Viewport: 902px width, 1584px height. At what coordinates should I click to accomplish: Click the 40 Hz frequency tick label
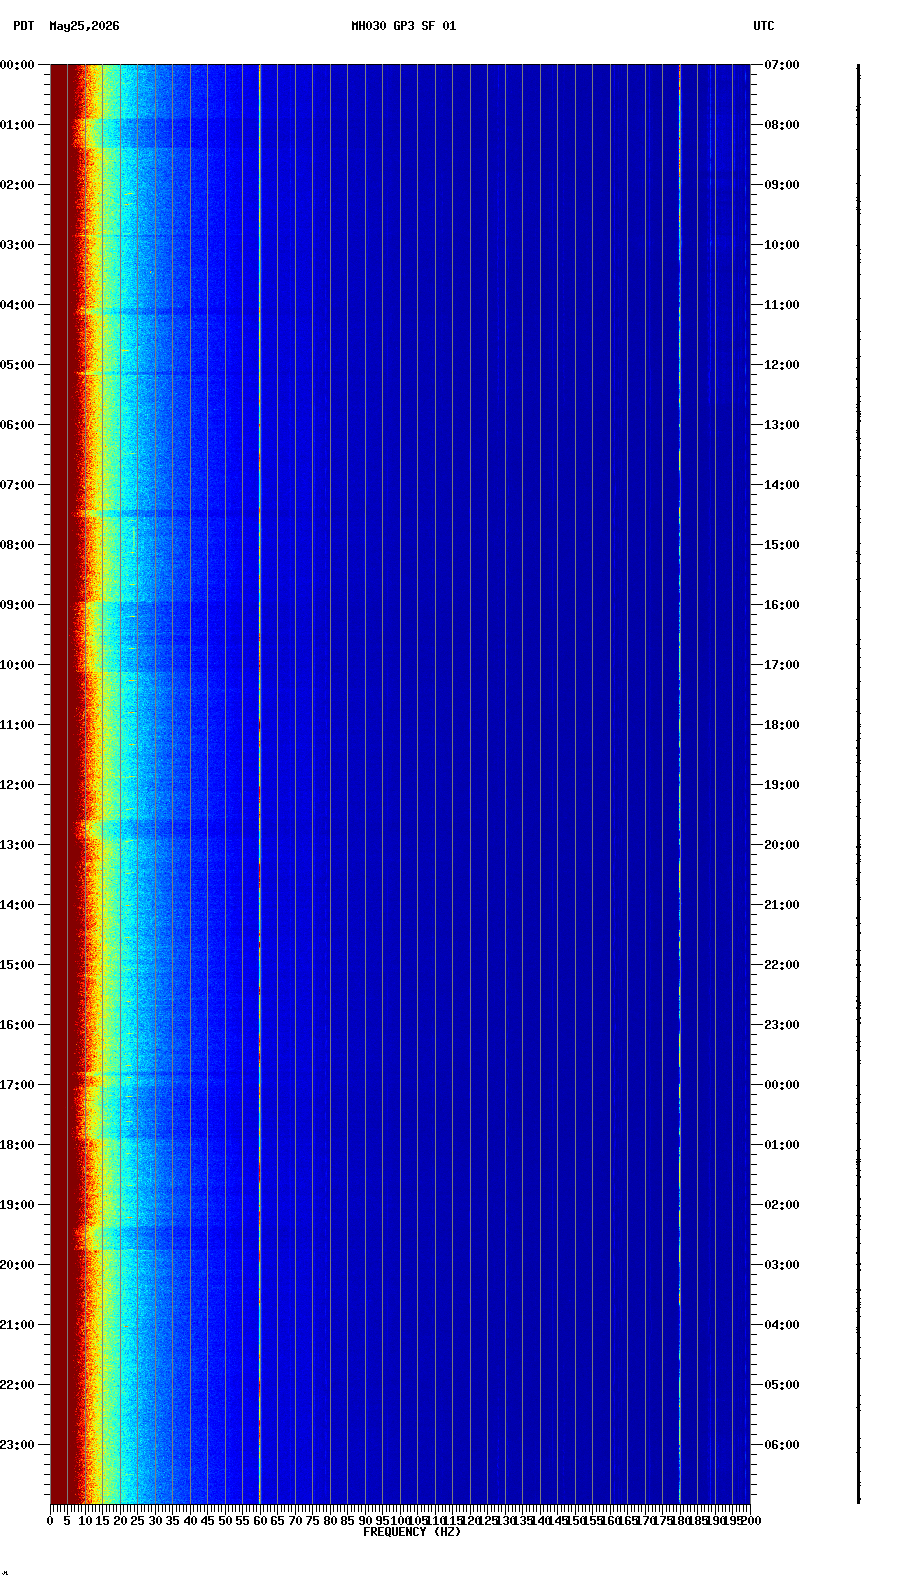click(x=190, y=1521)
